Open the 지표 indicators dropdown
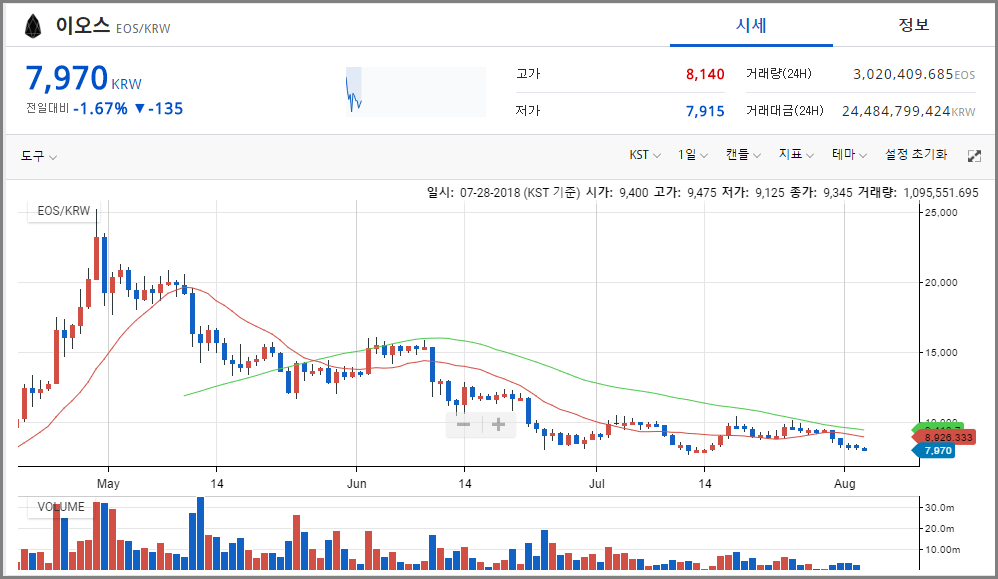 [796, 155]
